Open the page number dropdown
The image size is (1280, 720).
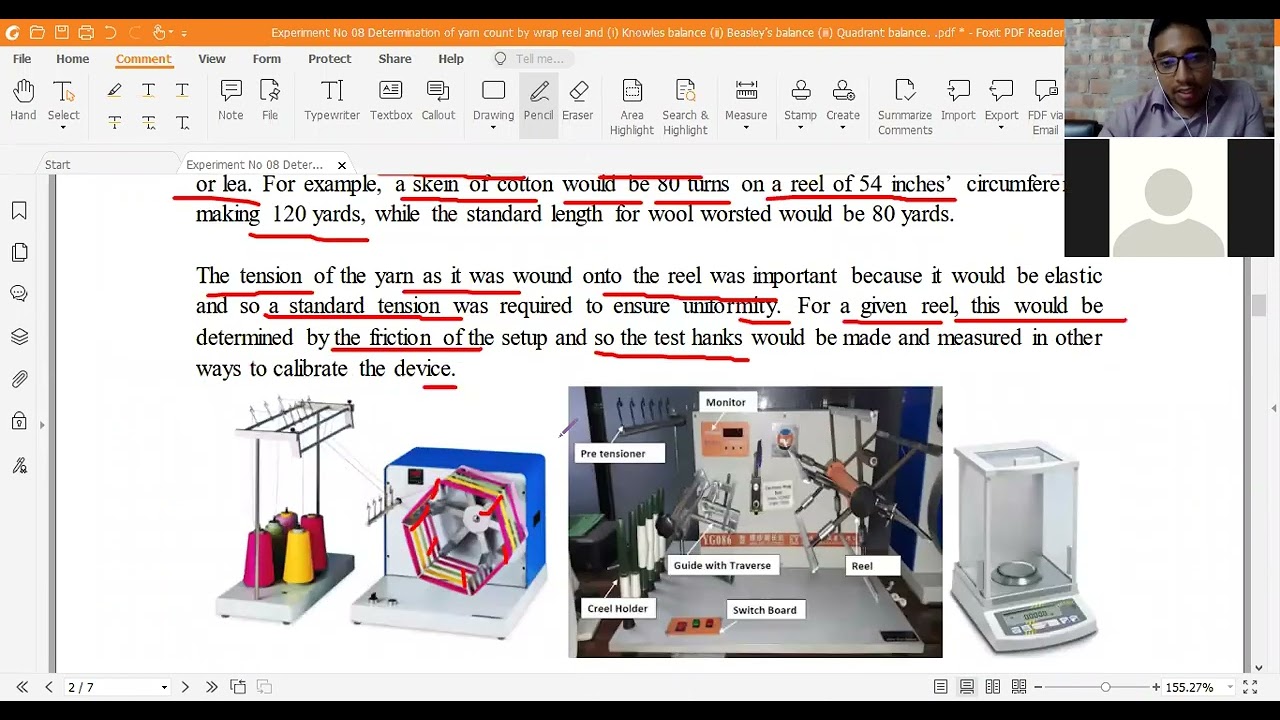click(164, 688)
